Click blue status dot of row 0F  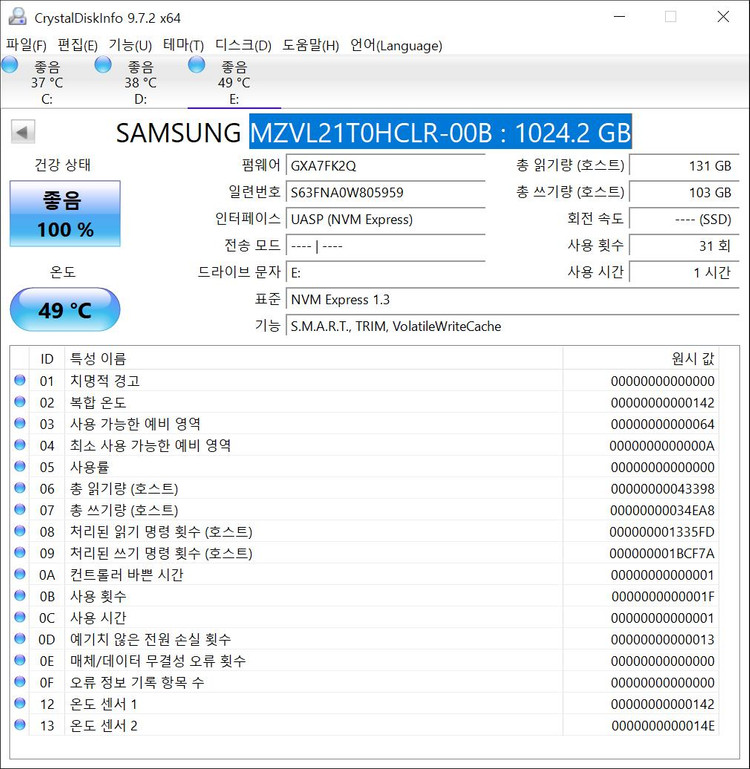[x=20, y=682]
